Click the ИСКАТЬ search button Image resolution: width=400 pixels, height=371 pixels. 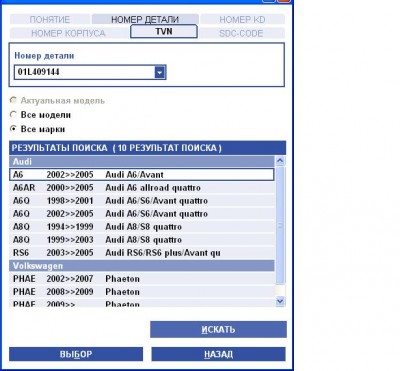[x=218, y=329]
